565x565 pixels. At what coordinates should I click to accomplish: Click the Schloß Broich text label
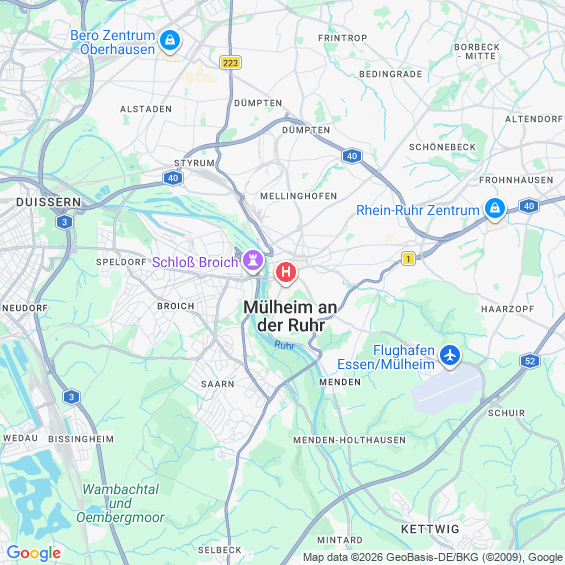195,262
